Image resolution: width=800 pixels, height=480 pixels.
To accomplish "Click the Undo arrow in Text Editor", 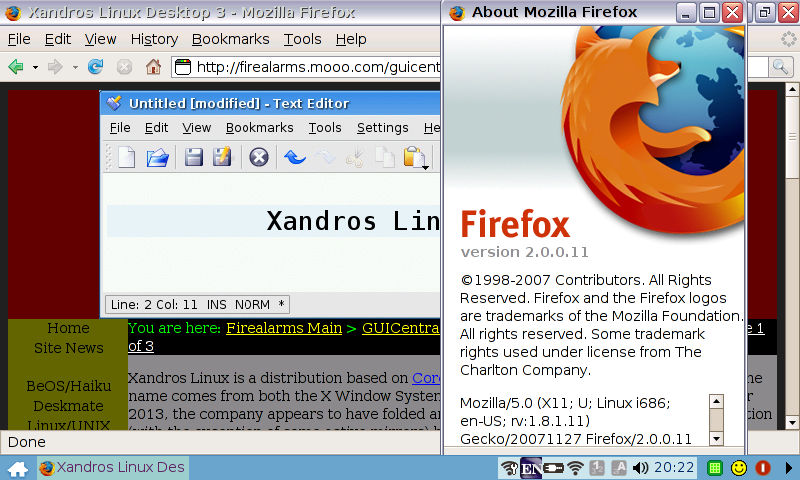I will pos(295,157).
